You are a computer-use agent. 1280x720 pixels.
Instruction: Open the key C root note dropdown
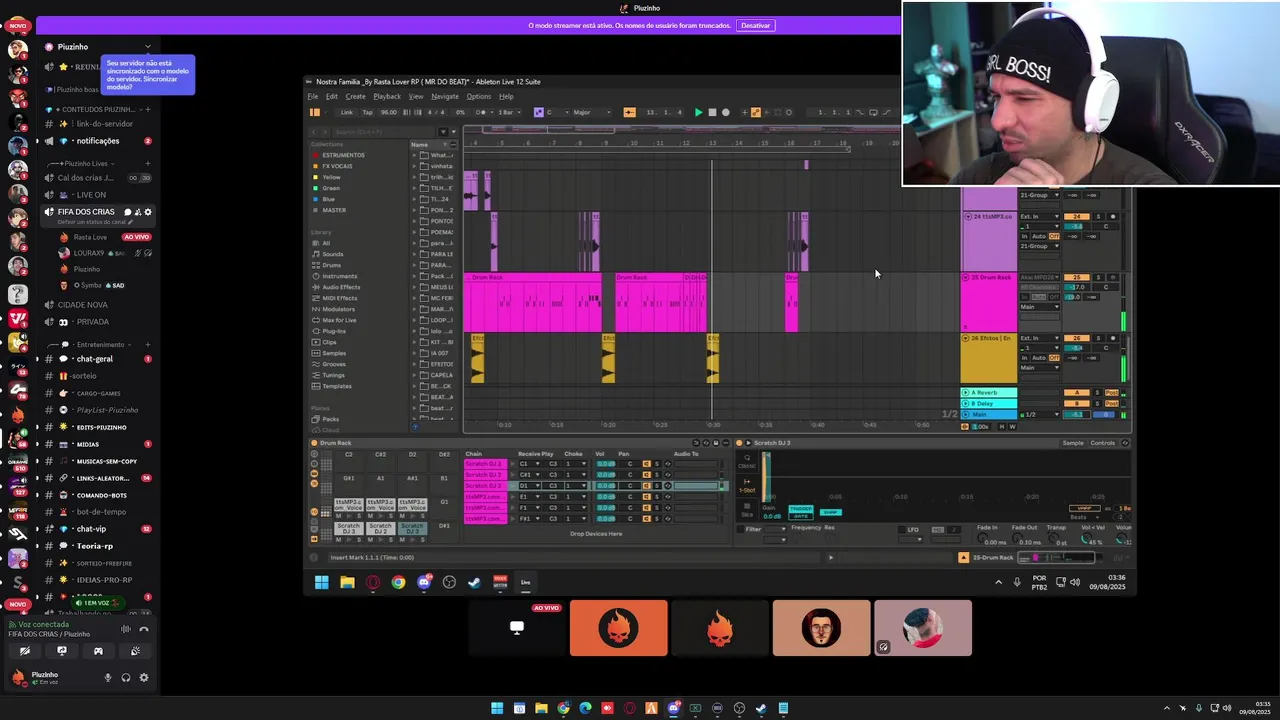[x=556, y=112]
